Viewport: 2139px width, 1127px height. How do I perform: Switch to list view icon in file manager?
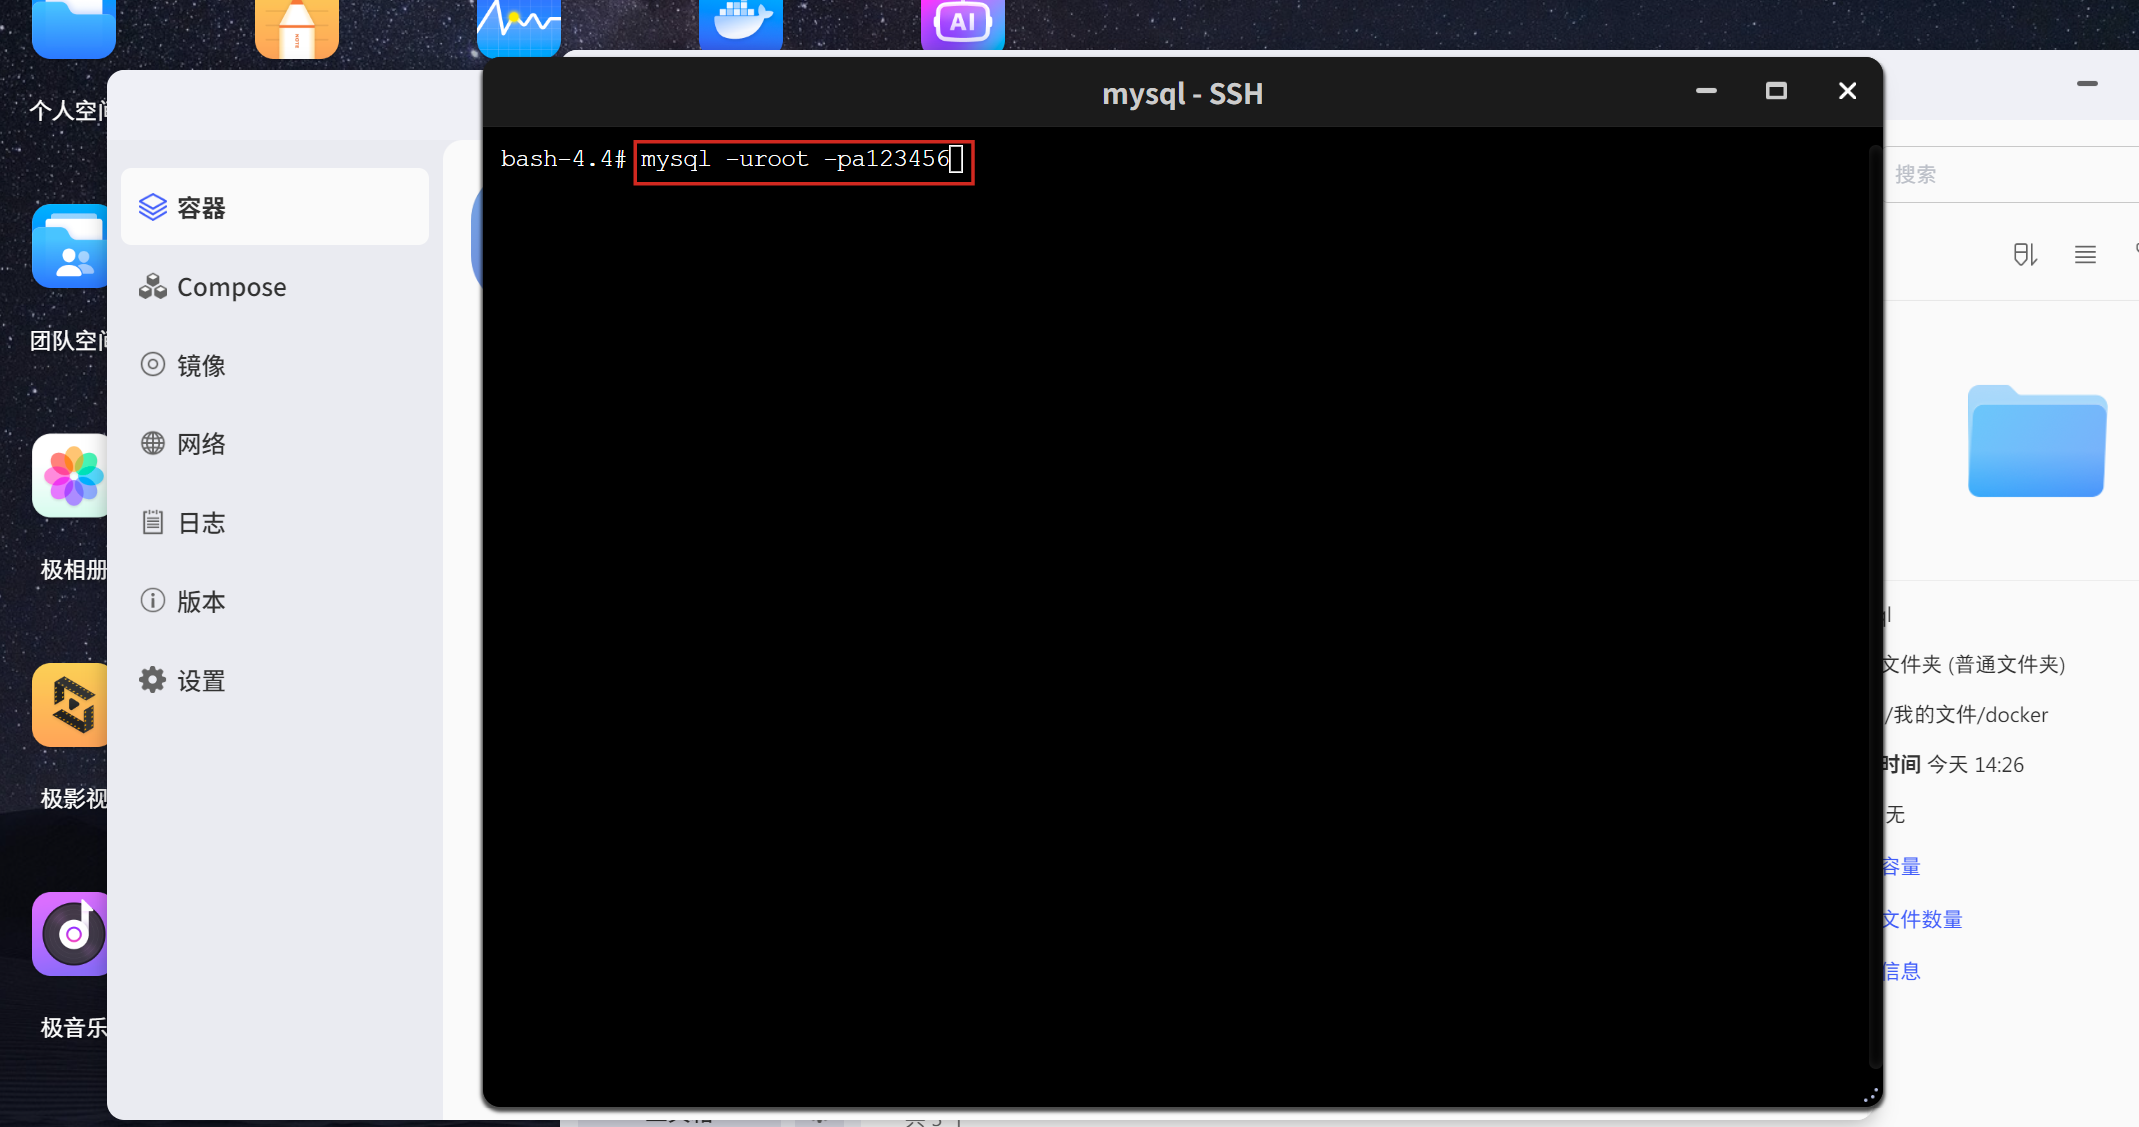[2085, 255]
